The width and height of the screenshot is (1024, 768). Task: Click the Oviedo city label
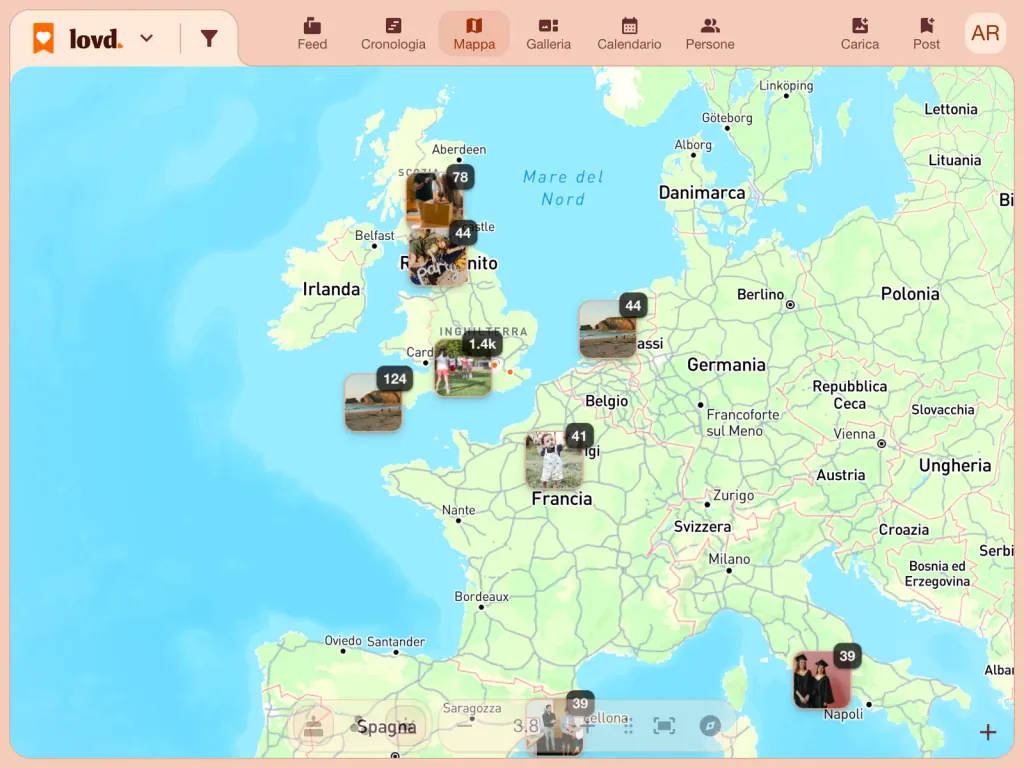343,641
